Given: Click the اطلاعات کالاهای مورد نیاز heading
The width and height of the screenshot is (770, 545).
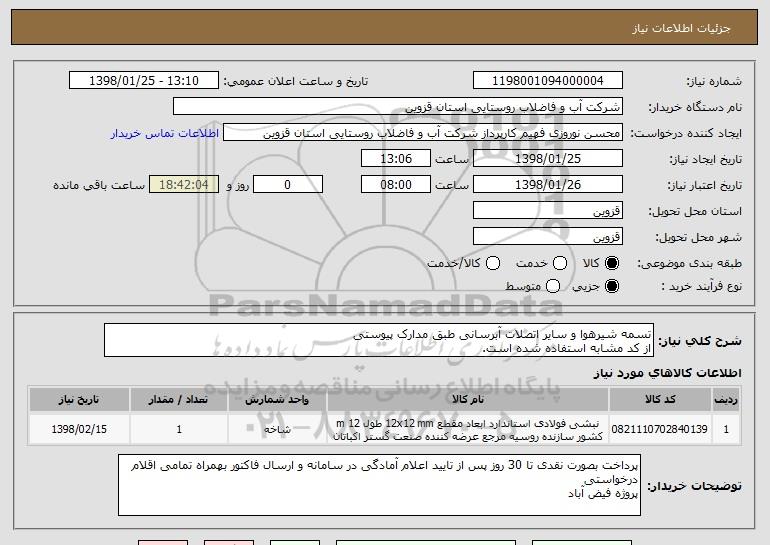Looking at the screenshot, I should 667,373.
